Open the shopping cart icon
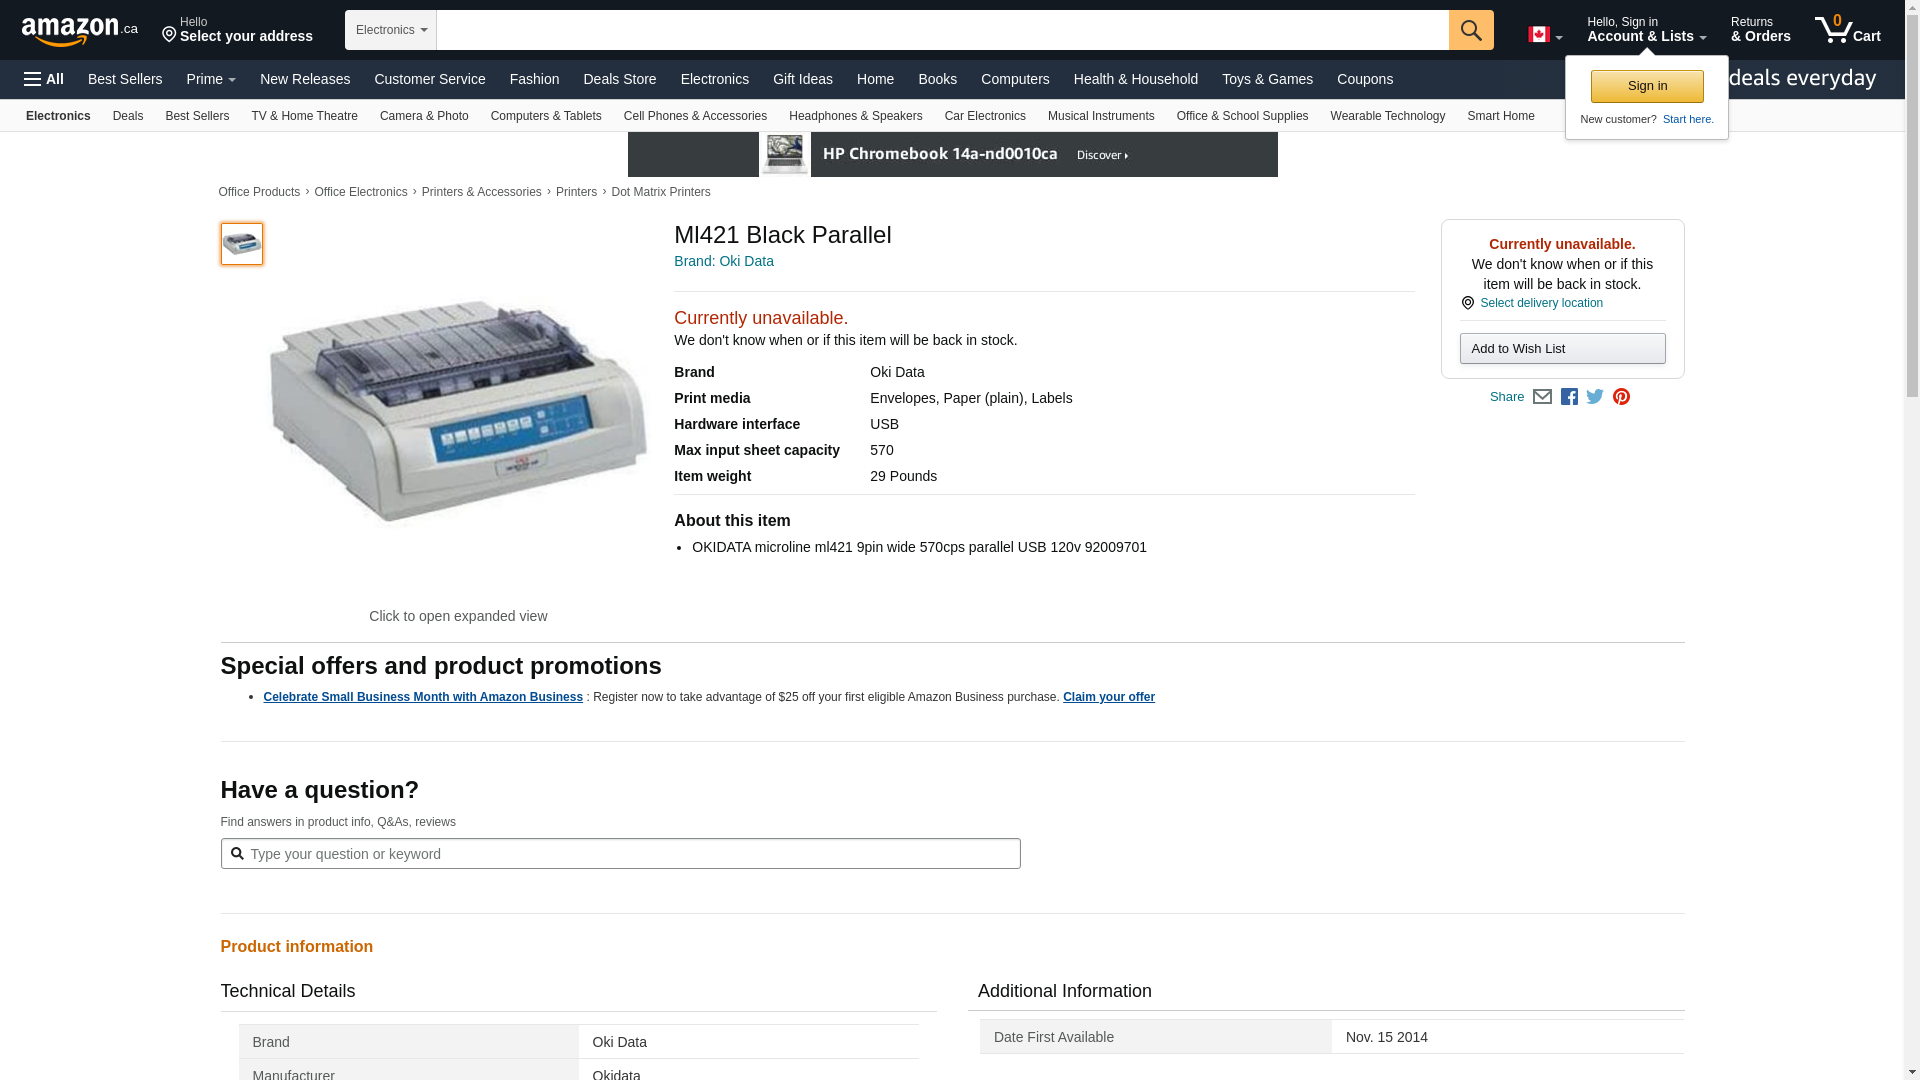The width and height of the screenshot is (1920, 1080). tap(1847, 30)
